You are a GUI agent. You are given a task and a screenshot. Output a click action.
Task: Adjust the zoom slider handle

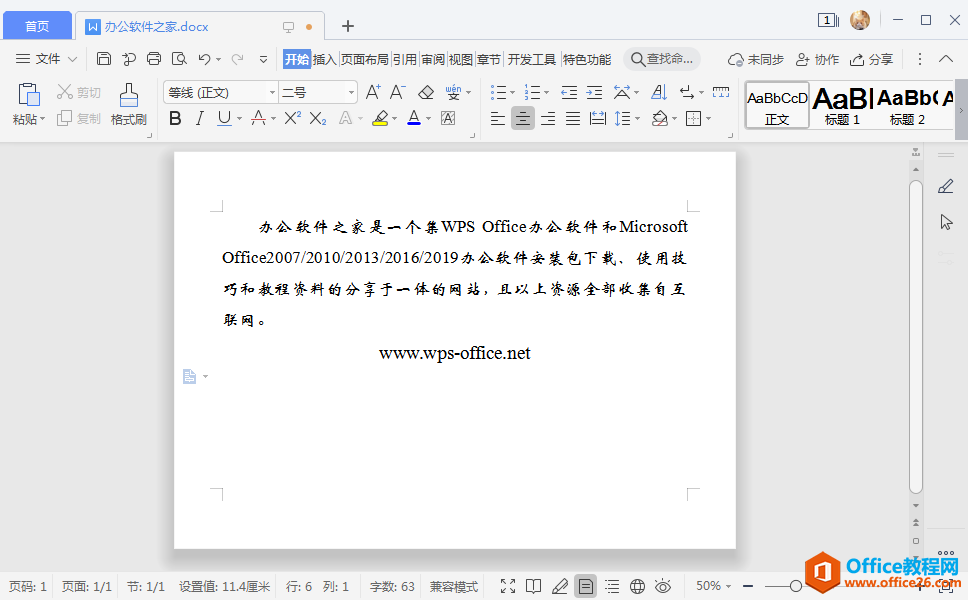pos(795,586)
